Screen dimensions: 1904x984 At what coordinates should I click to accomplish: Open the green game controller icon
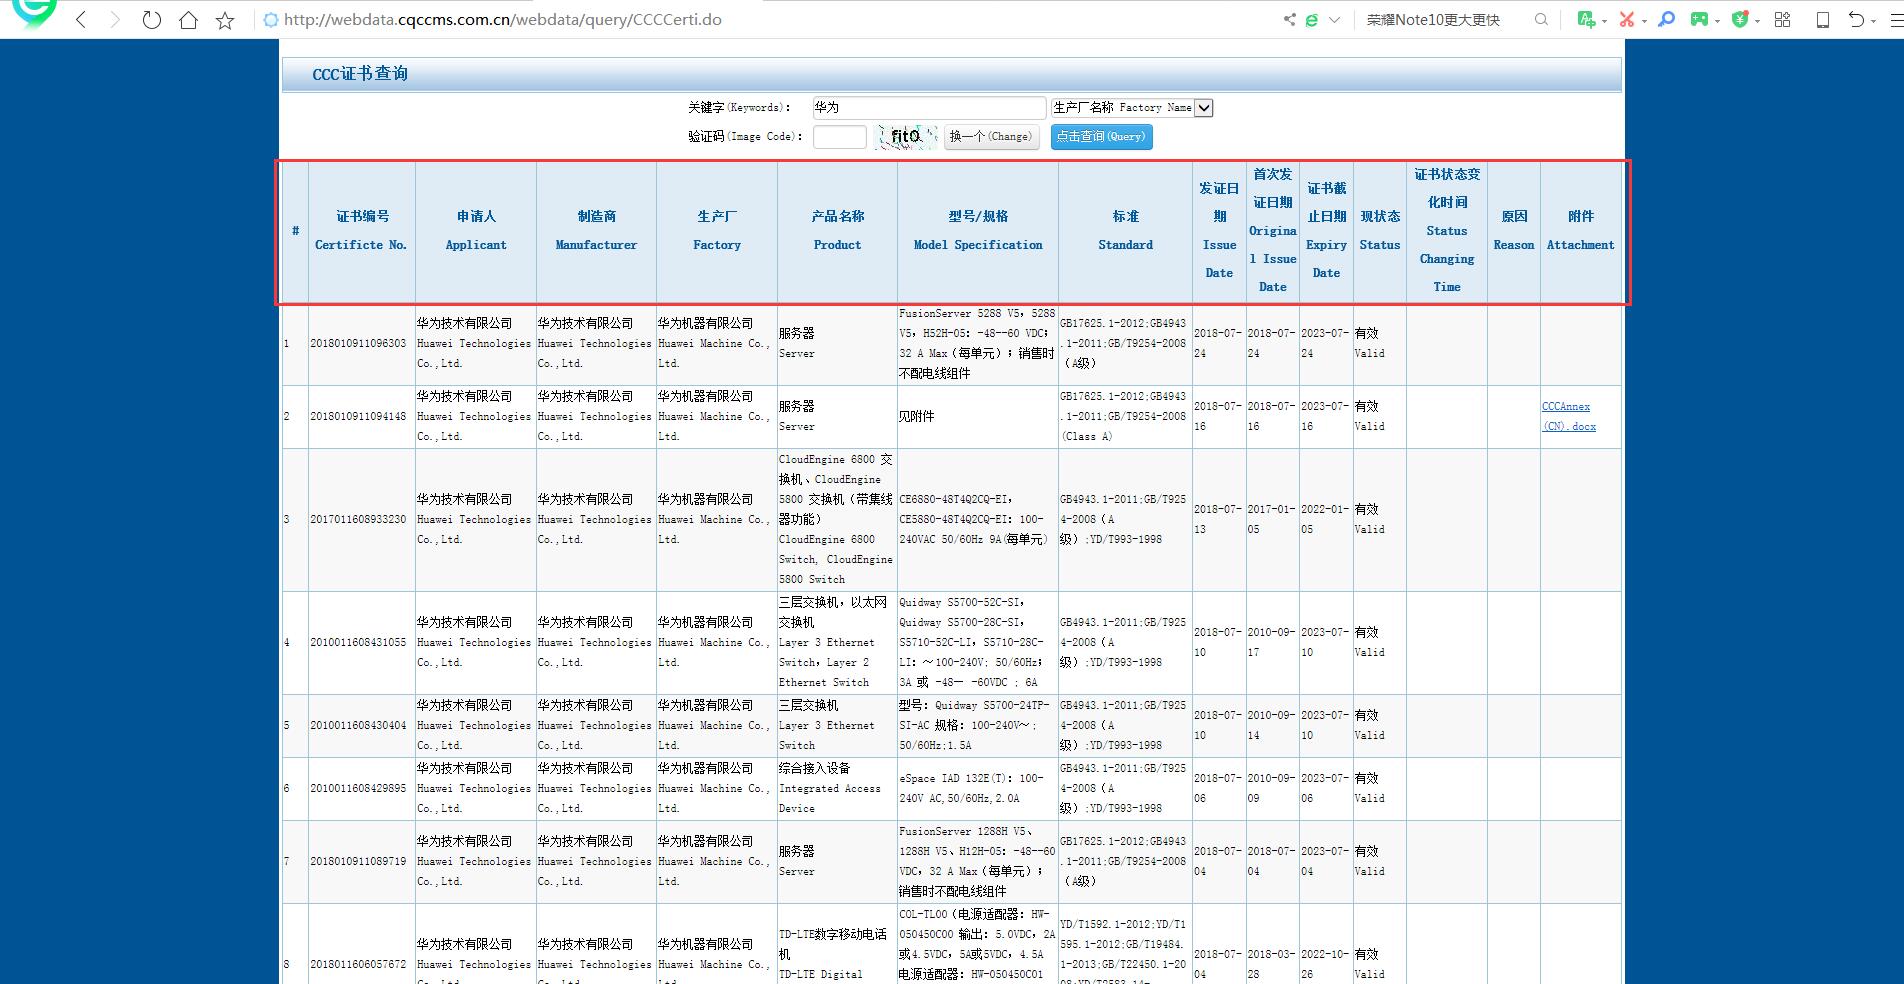[1699, 20]
